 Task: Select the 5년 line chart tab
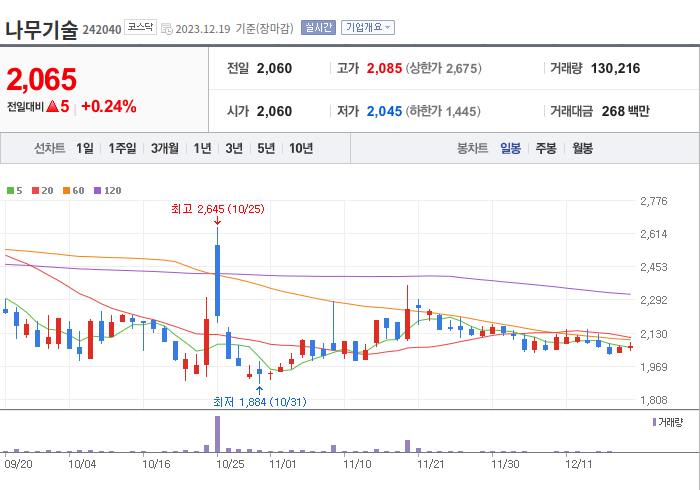coord(266,148)
